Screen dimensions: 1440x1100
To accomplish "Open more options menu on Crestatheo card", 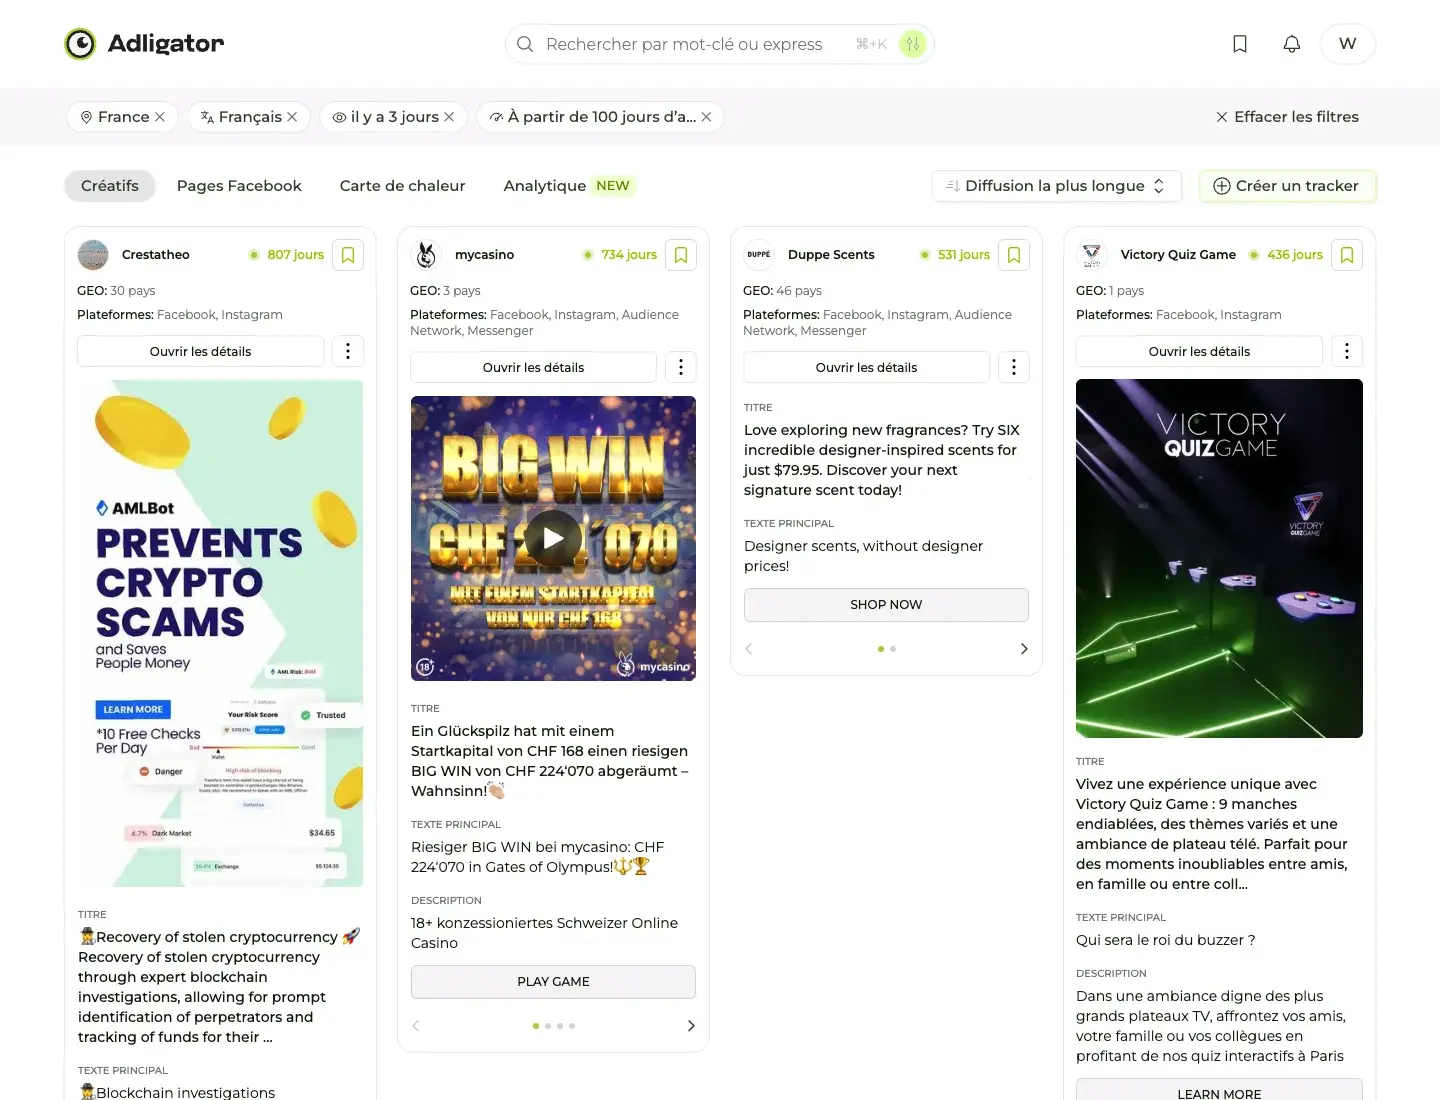I will (x=348, y=351).
